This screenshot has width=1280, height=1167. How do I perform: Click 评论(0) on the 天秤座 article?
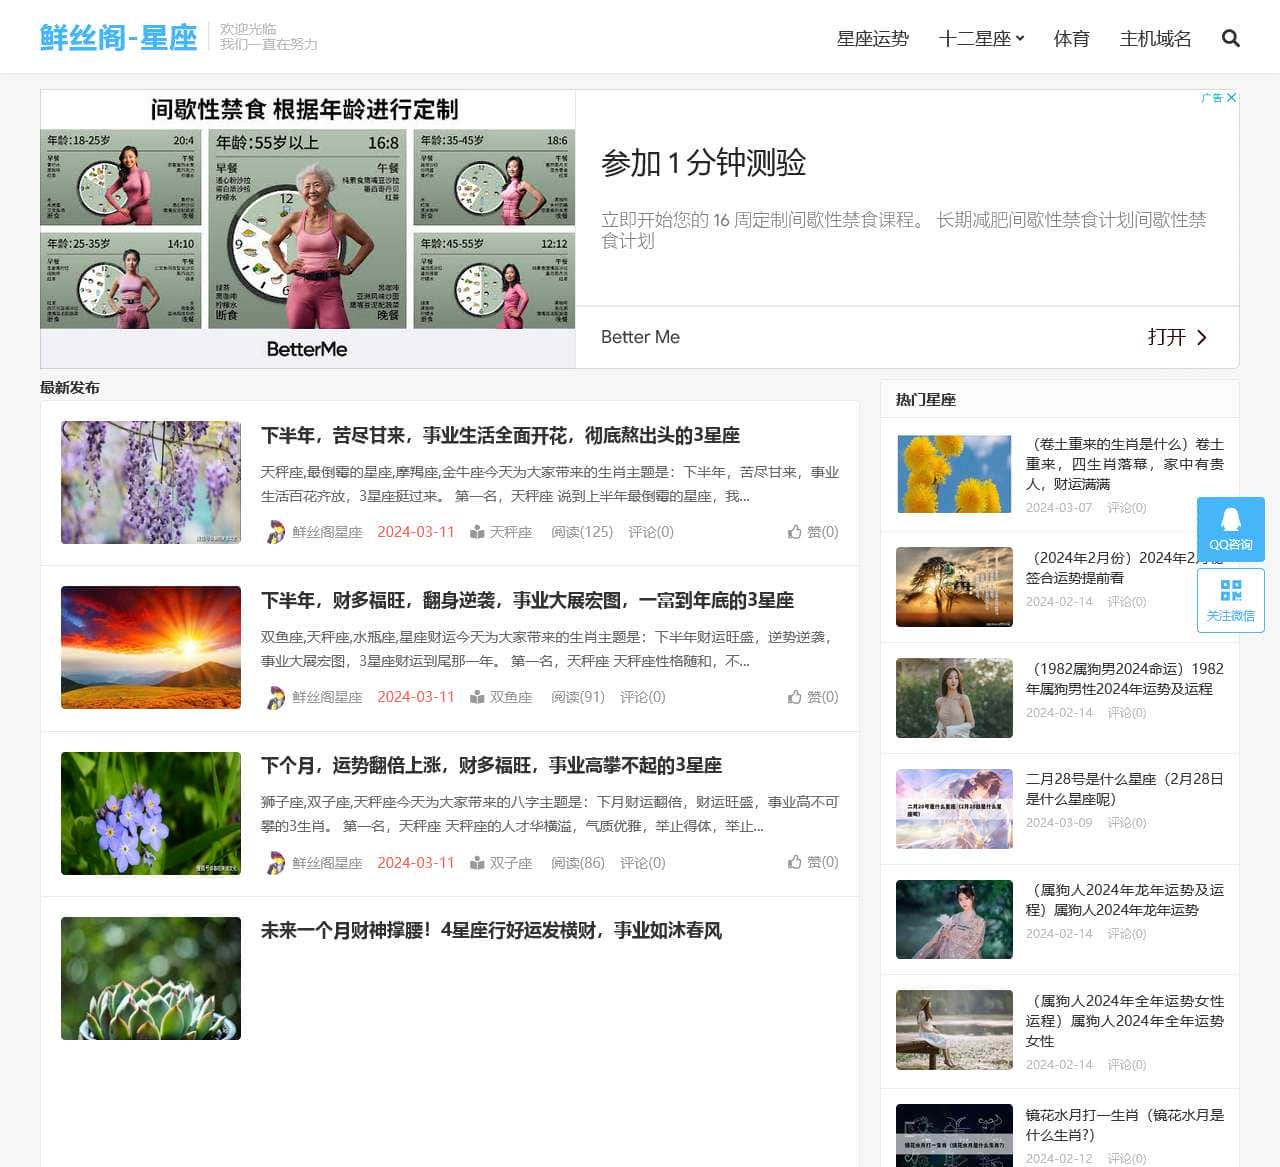click(x=651, y=532)
